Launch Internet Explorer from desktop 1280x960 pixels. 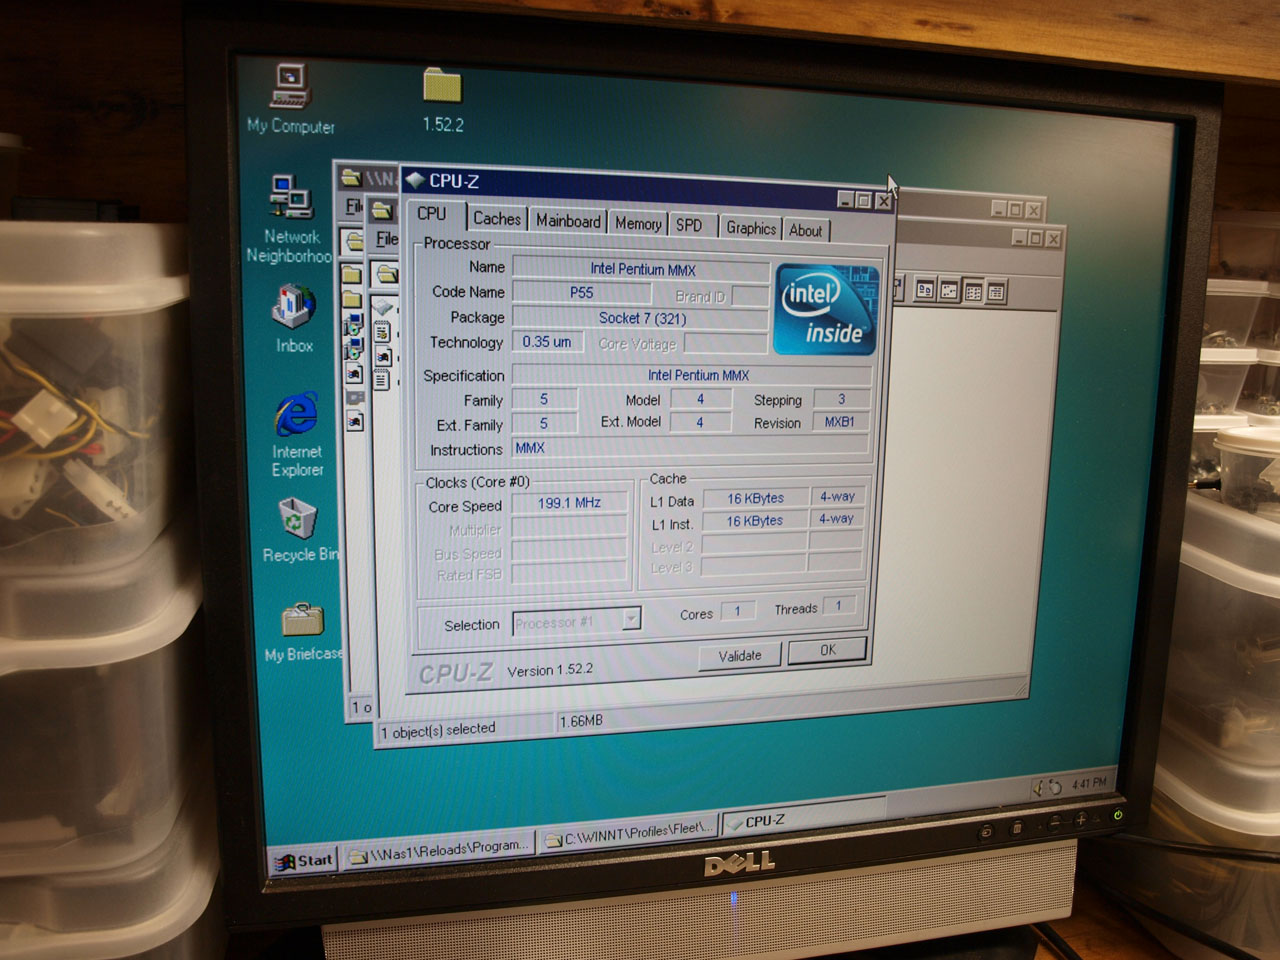(297, 434)
